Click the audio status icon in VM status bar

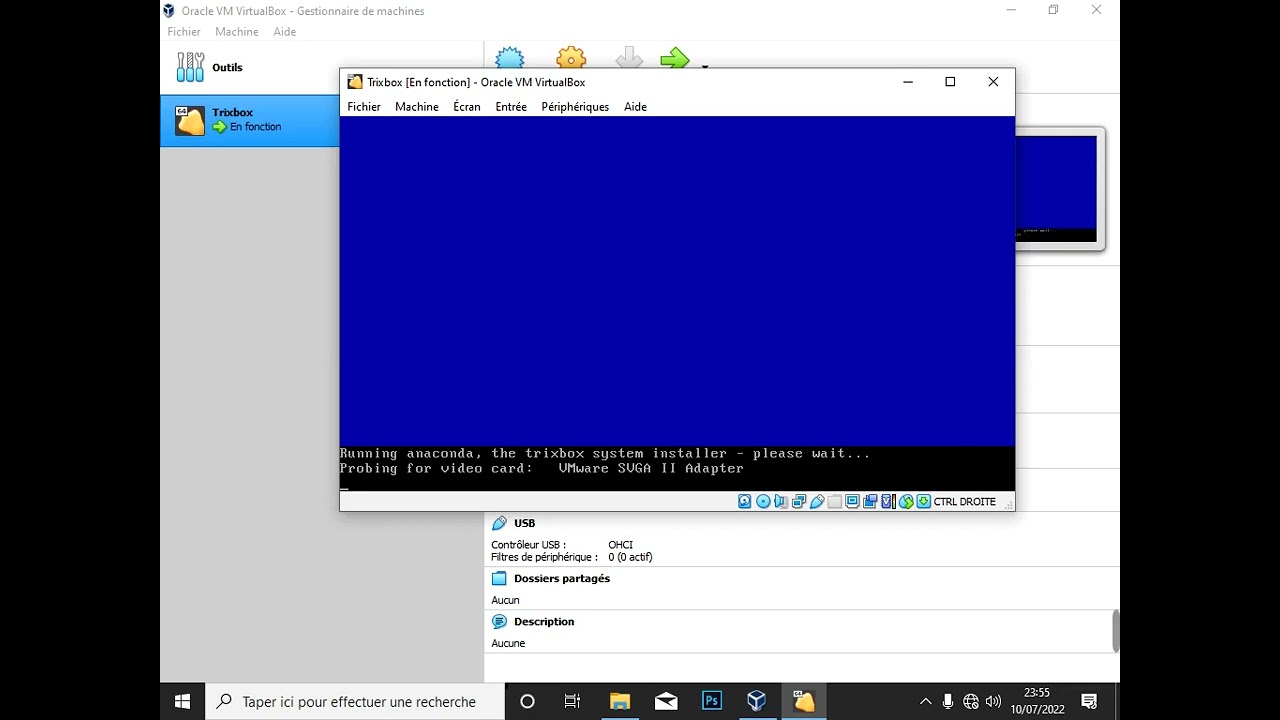point(781,502)
